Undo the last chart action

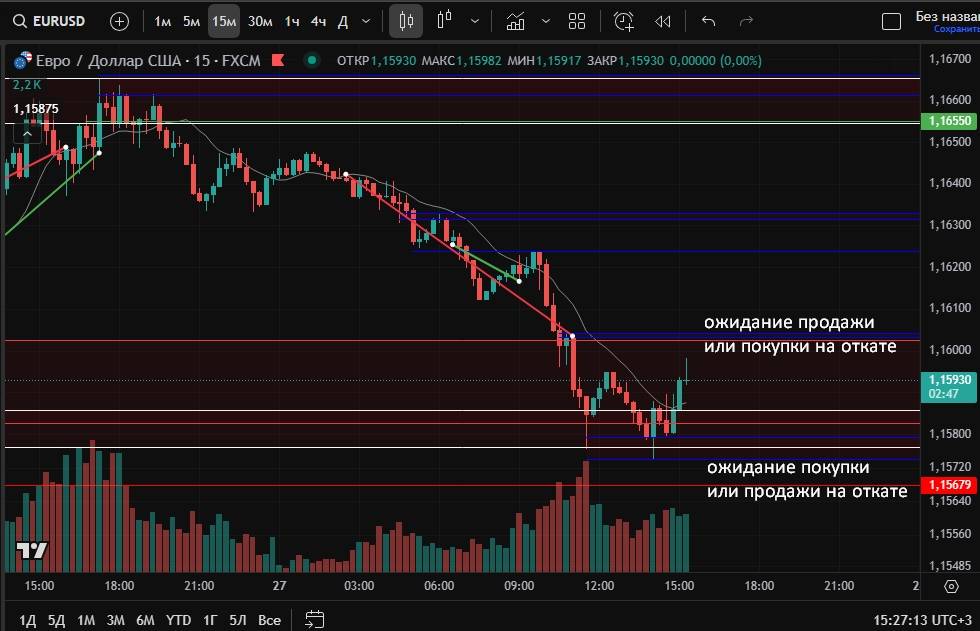(x=709, y=21)
